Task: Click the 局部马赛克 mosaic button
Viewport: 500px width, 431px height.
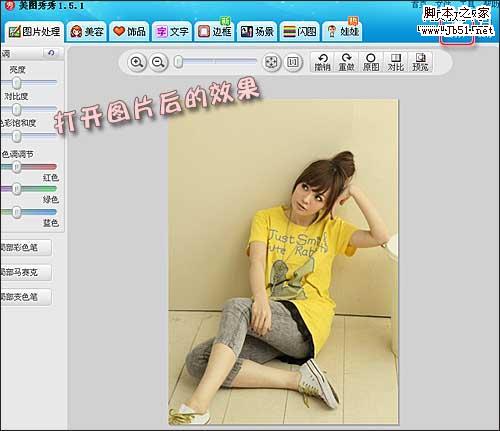Action: tap(26, 272)
